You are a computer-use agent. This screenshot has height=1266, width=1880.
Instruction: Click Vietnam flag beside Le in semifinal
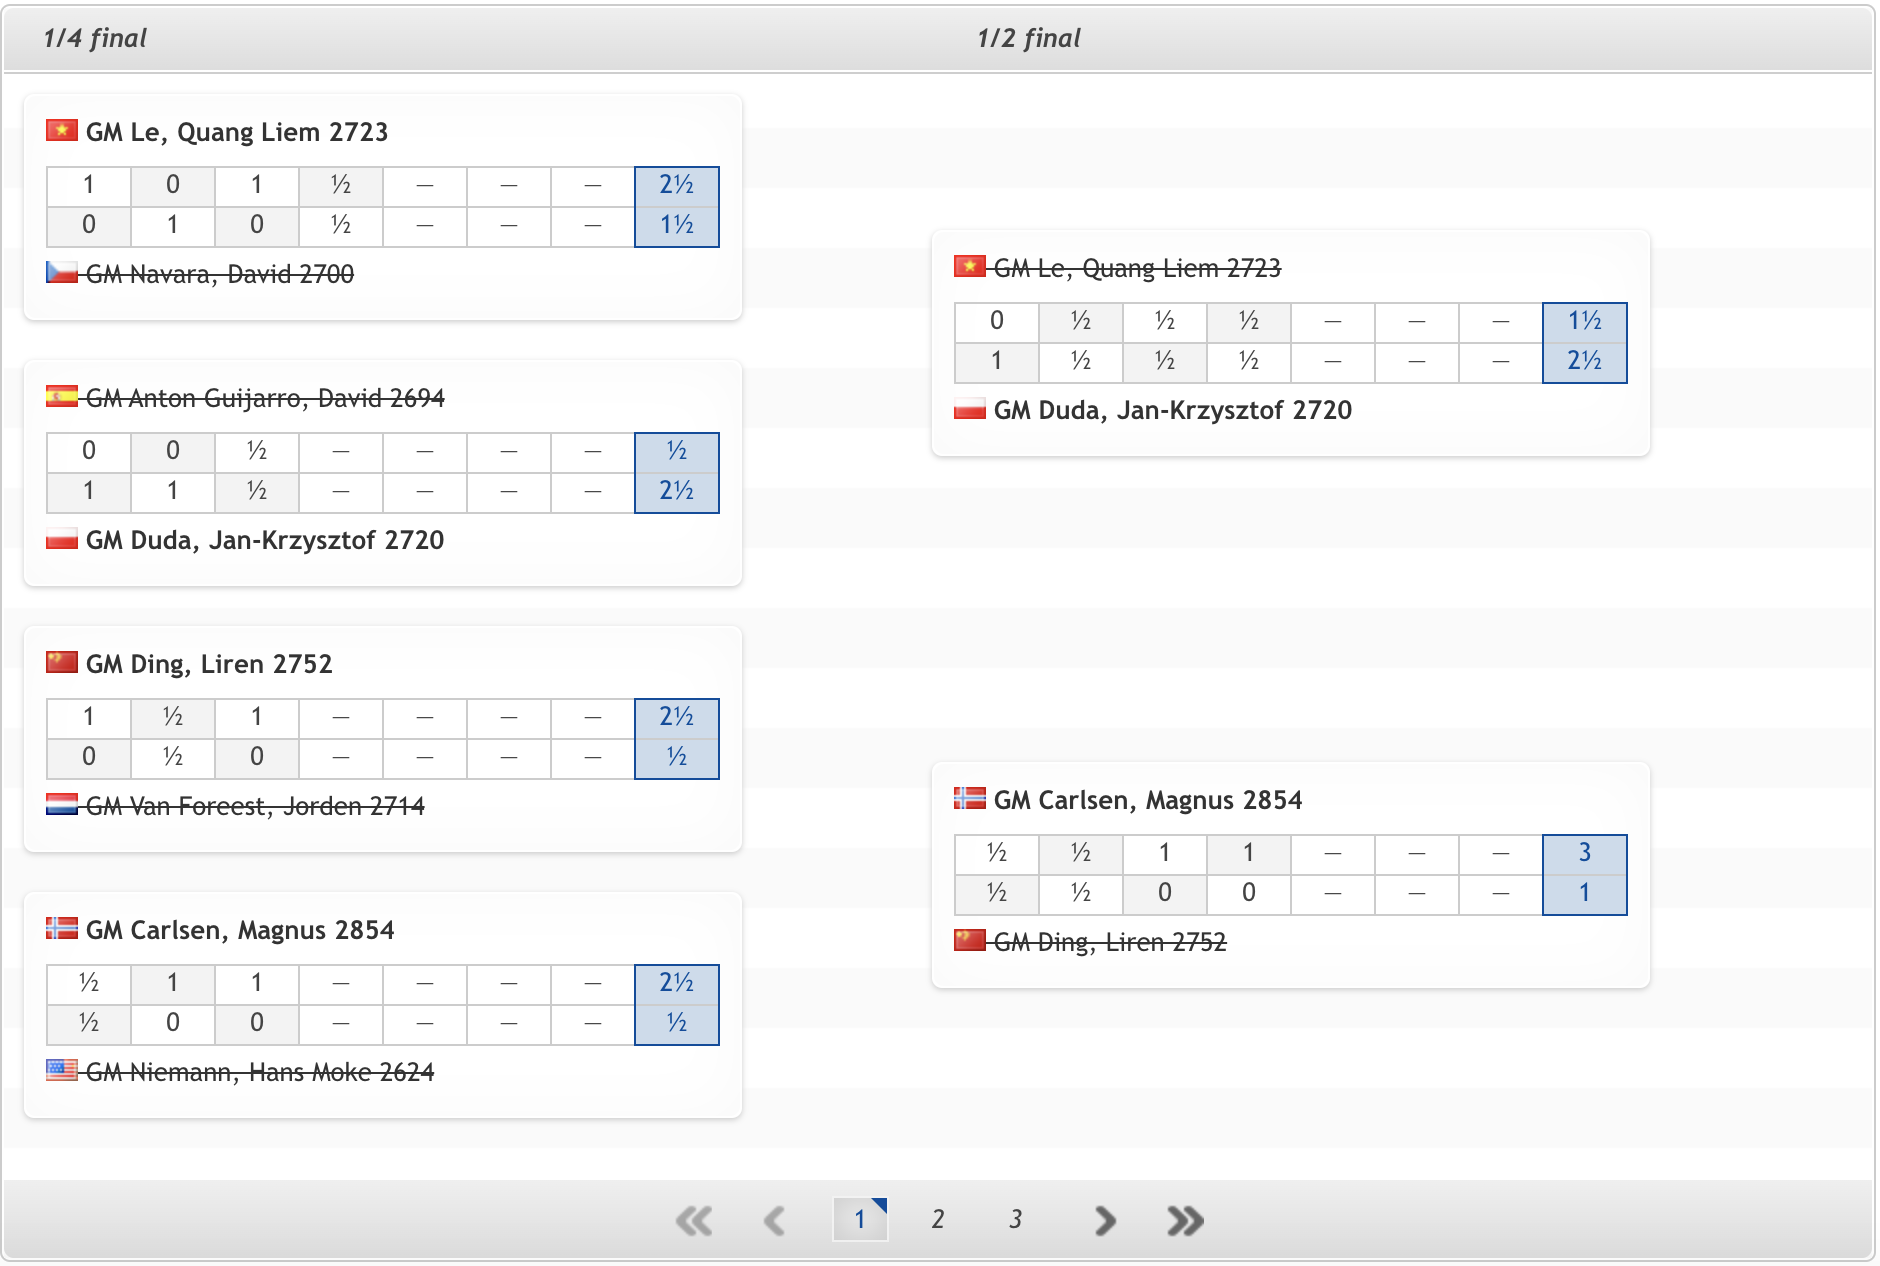click(x=970, y=267)
